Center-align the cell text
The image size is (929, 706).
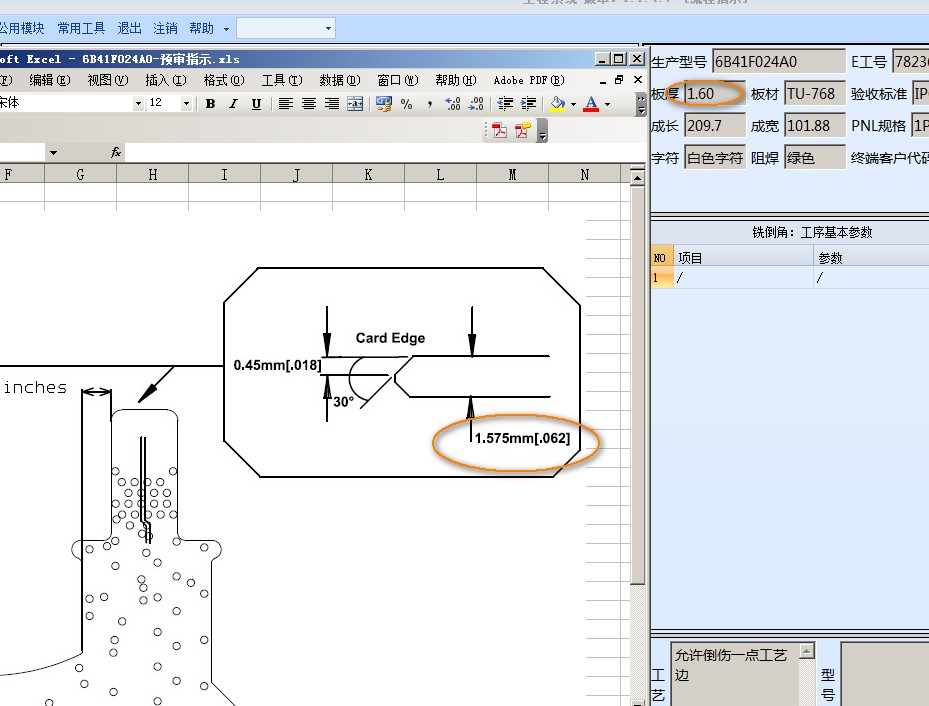tap(309, 104)
